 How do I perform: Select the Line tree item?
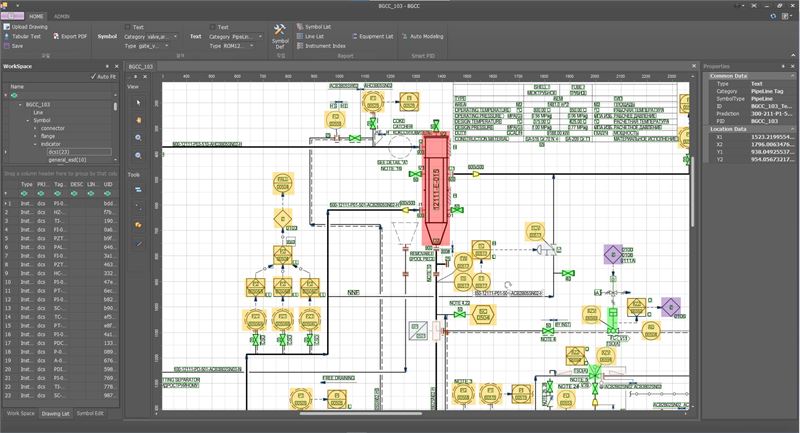click(x=38, y=112)
